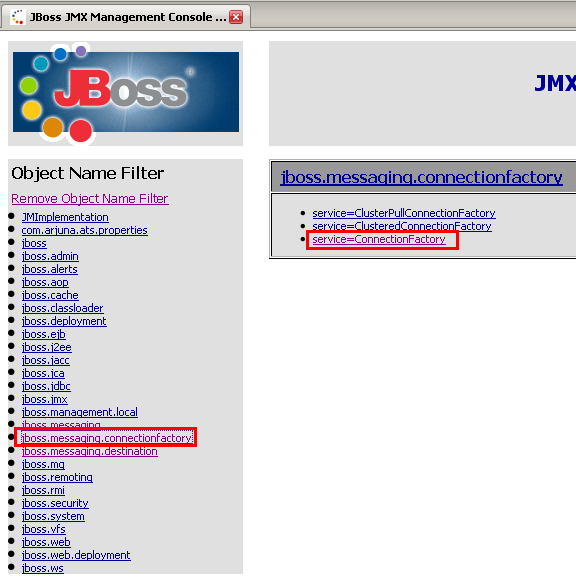Open jboss.web.deployment domain link
The height and width of the screenshot is (582, 576).
click(76, 555)
